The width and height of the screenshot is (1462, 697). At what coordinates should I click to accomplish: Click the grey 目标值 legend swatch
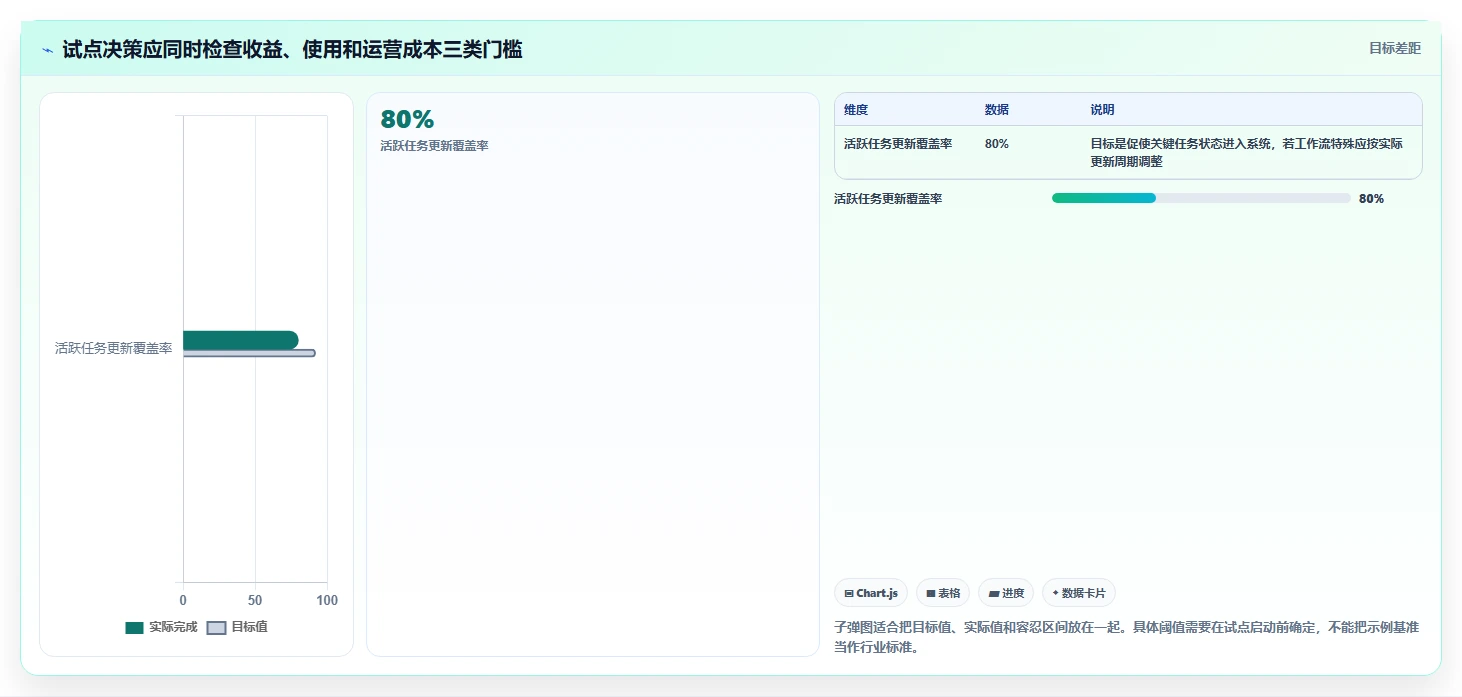[216, 628]
